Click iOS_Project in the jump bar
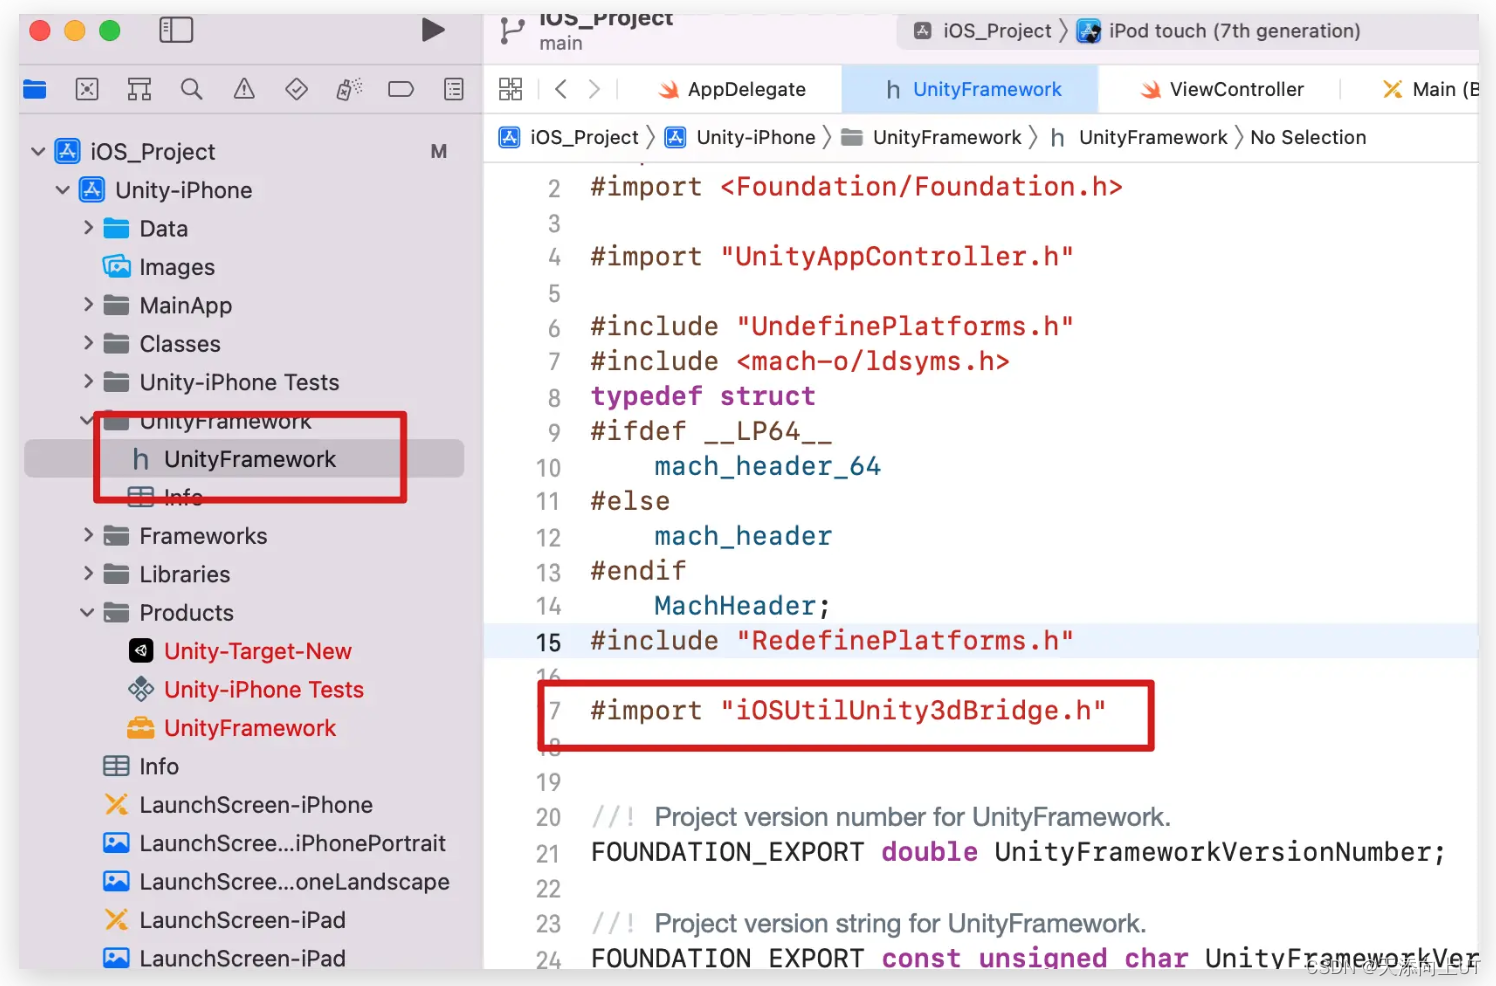The height and width of the screenshot is (986, 1496). point(569,137)
